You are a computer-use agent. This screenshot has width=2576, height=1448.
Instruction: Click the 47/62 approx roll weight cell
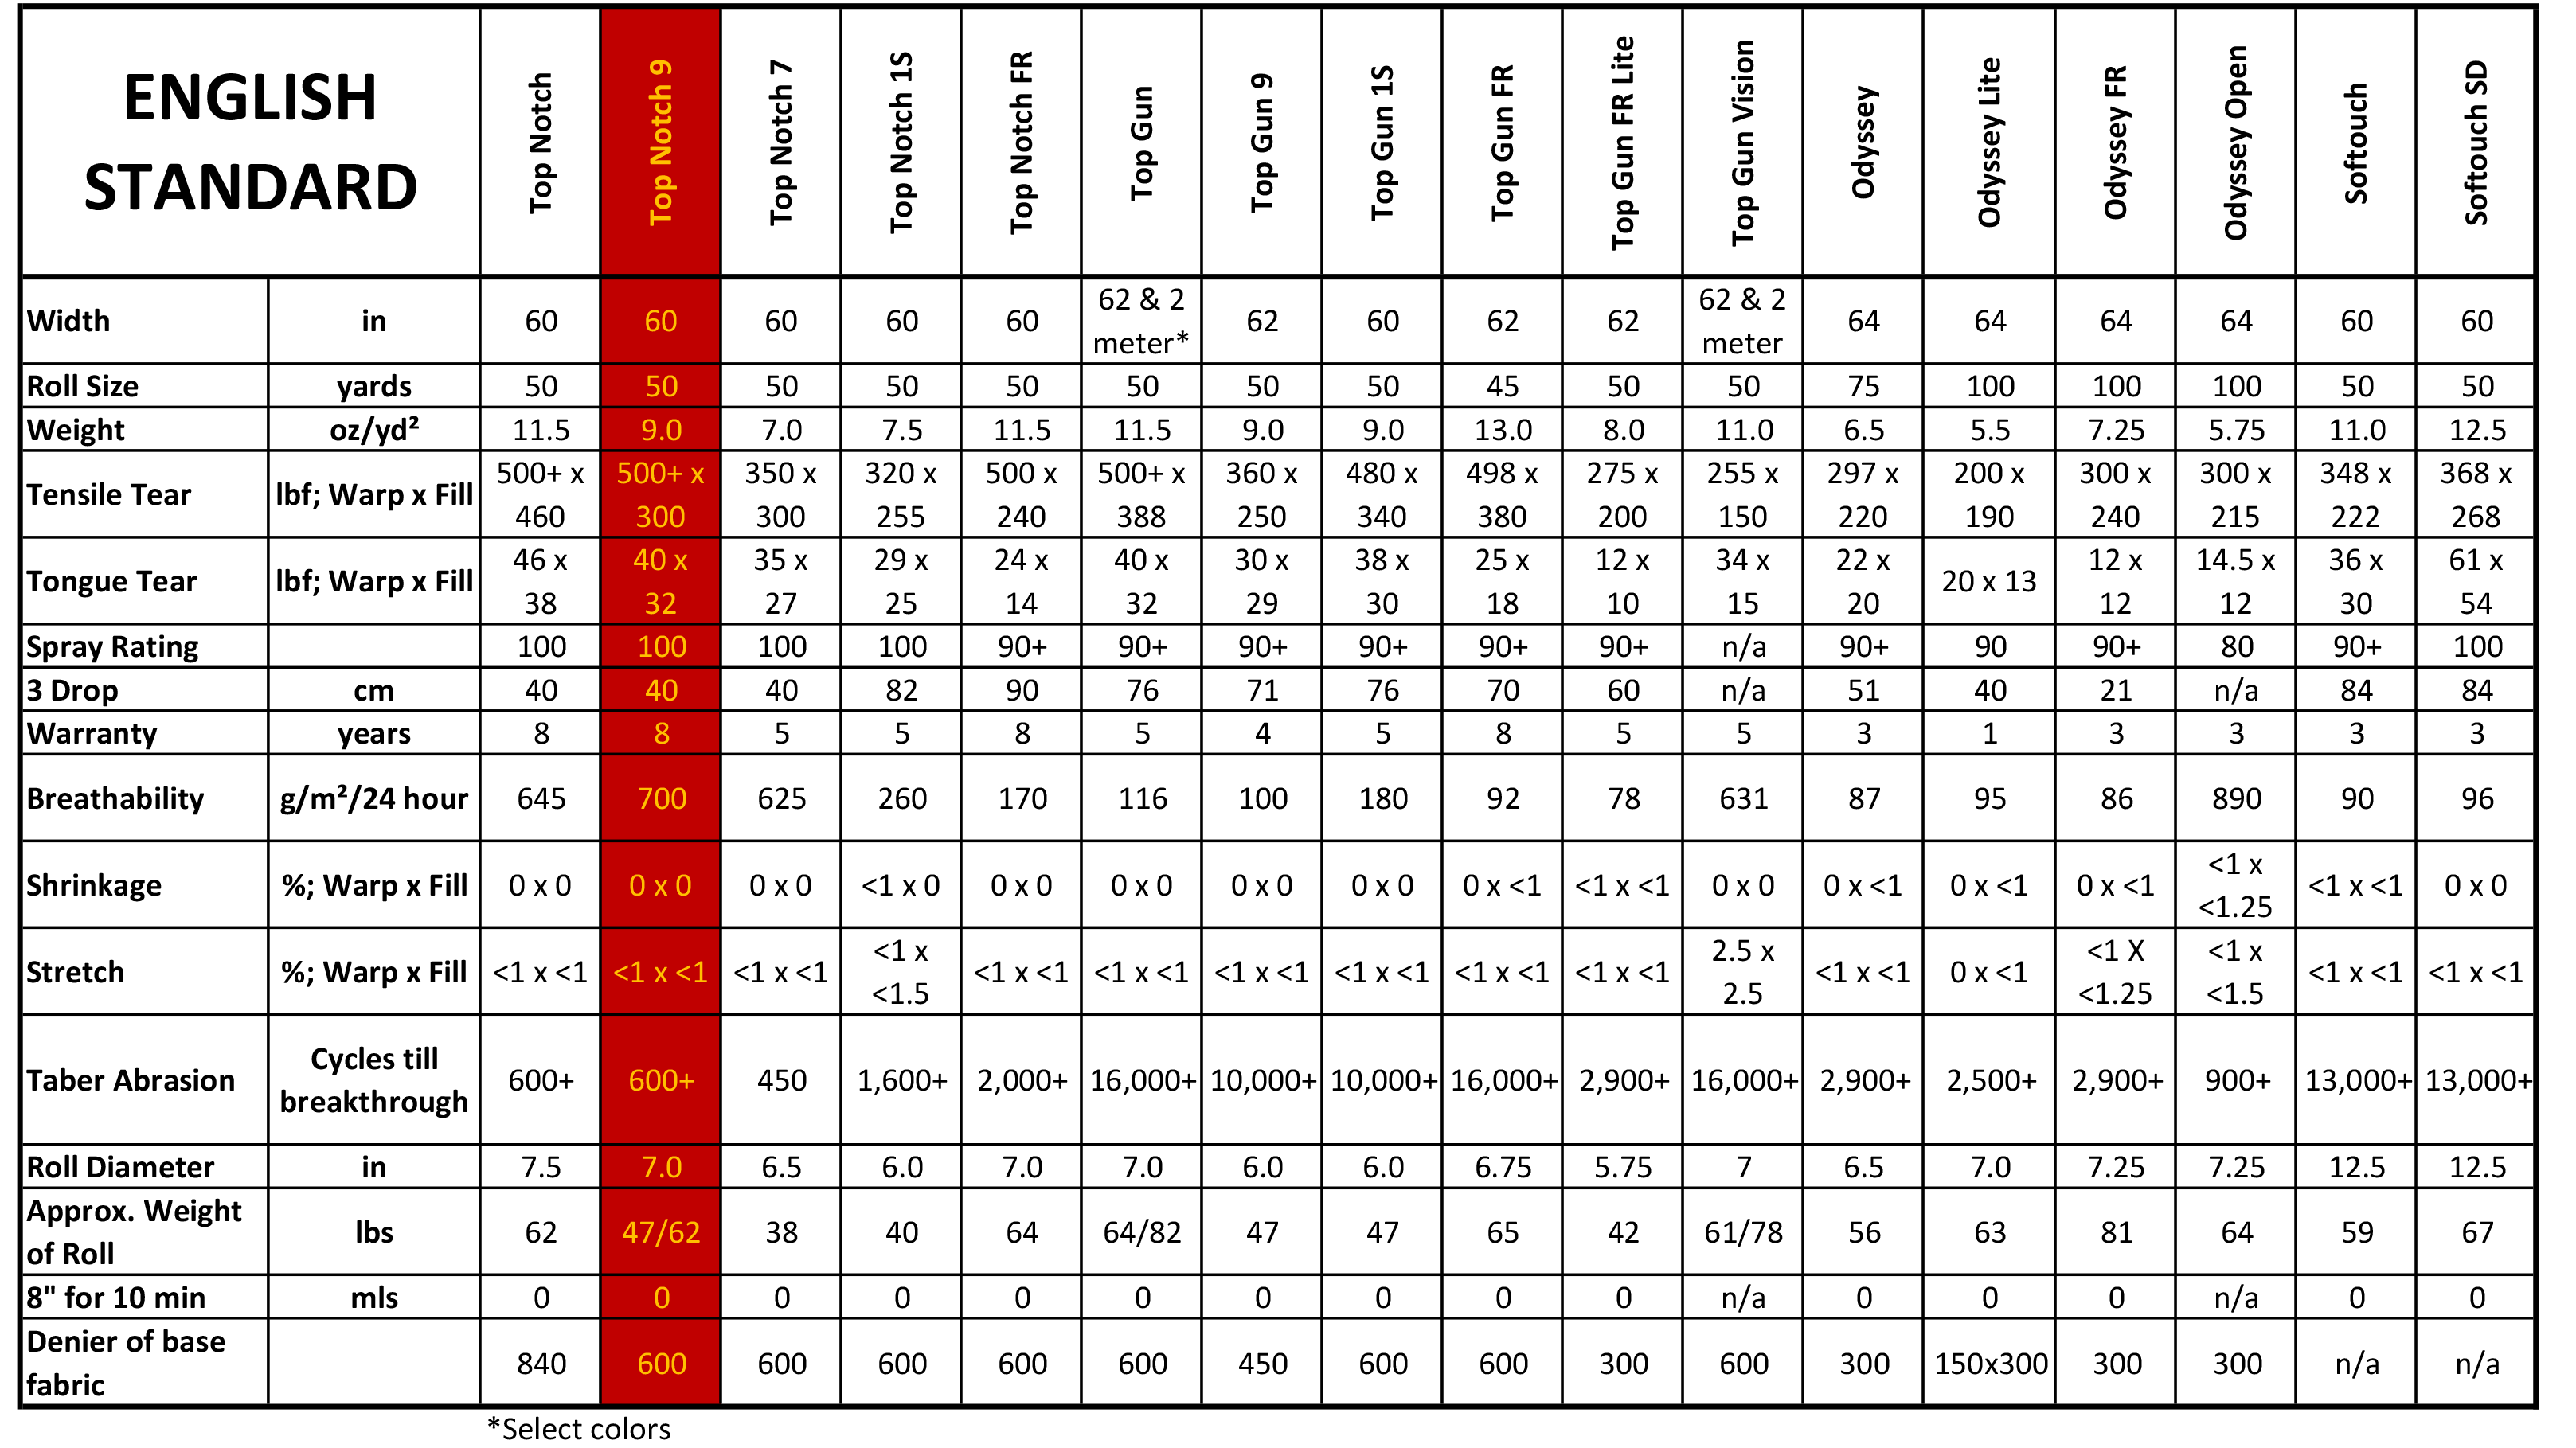click(660, 1232)
